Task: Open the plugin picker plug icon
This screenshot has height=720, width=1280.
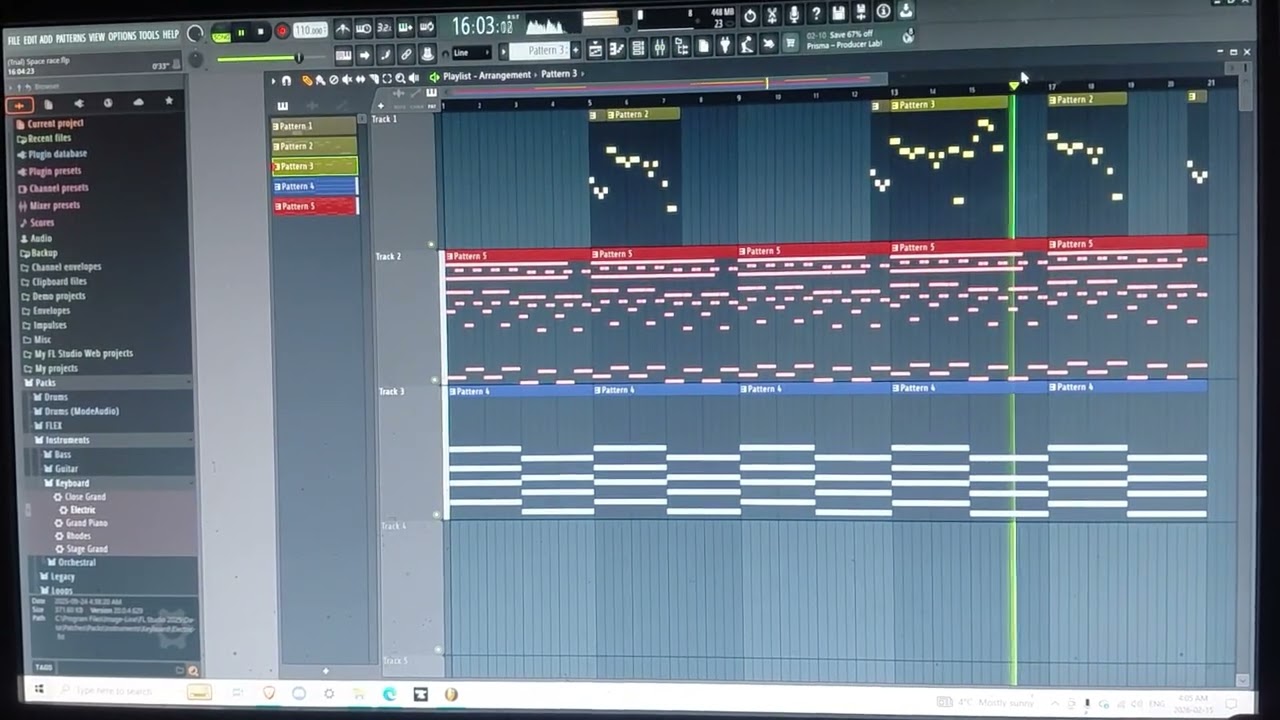Action: [725, 45]
